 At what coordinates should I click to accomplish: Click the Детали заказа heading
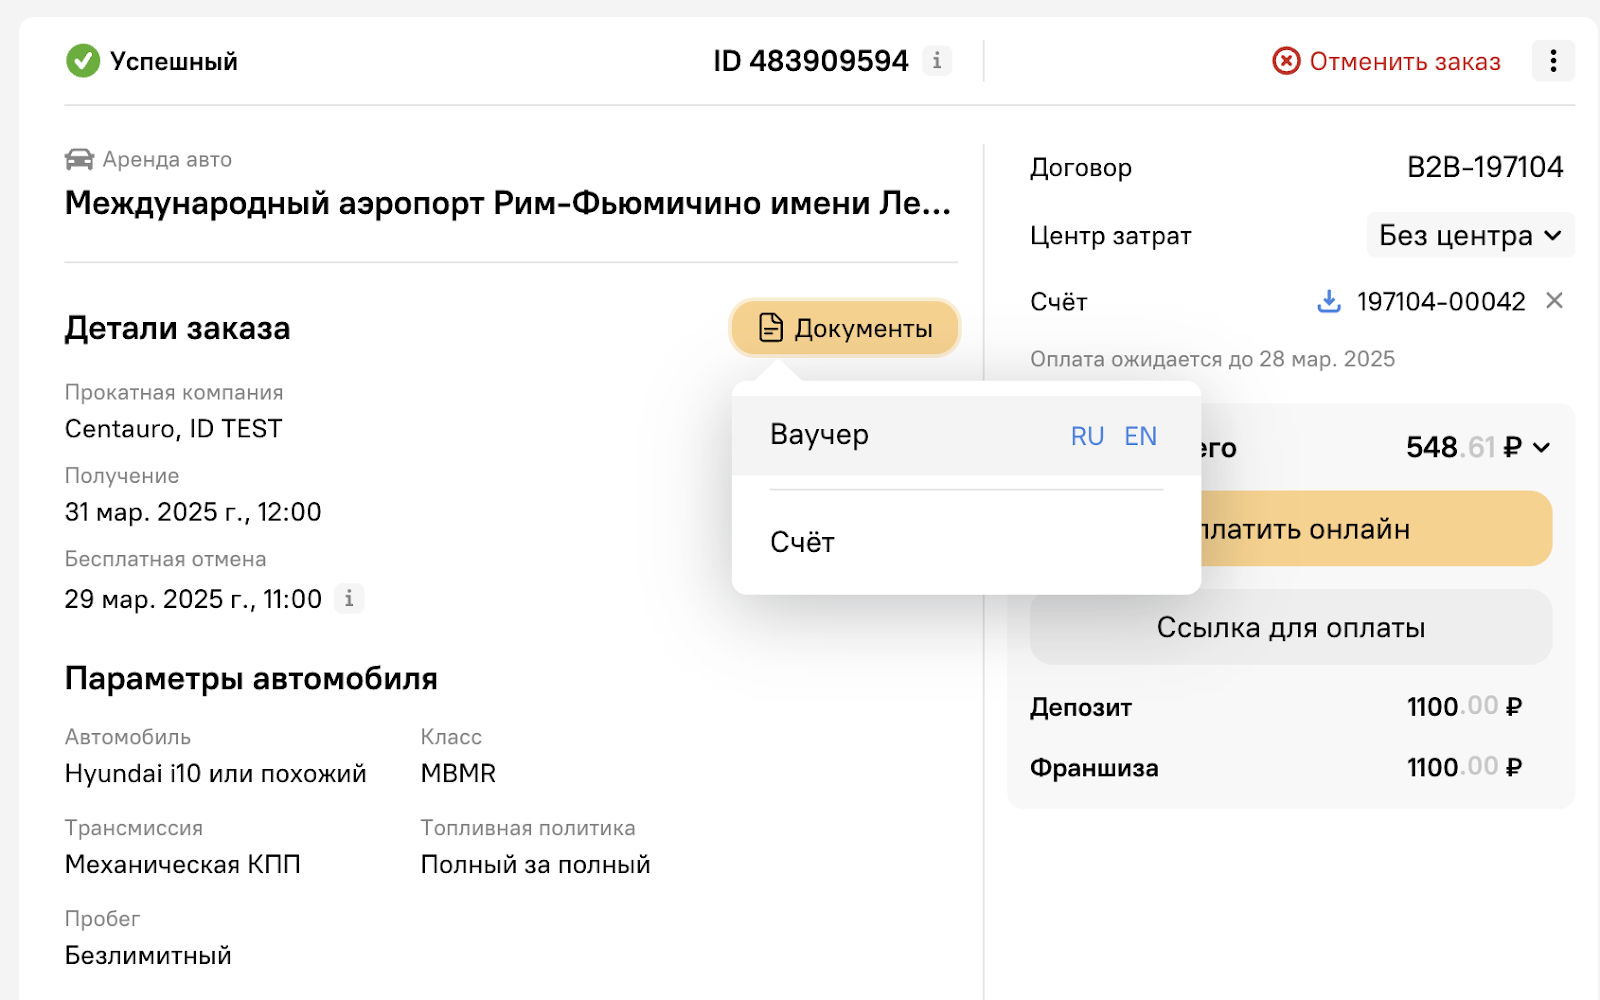point(178,328)
